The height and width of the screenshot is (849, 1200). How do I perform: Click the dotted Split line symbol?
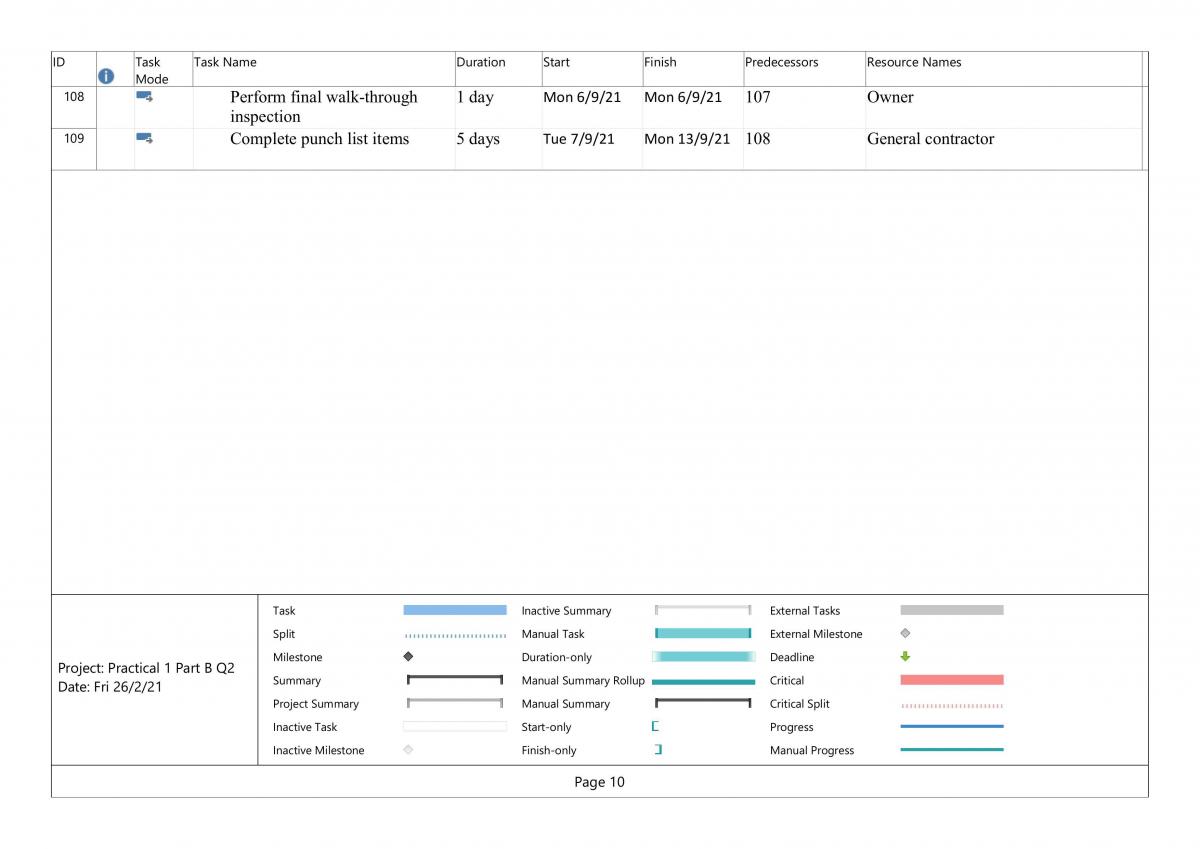[455, 635]
